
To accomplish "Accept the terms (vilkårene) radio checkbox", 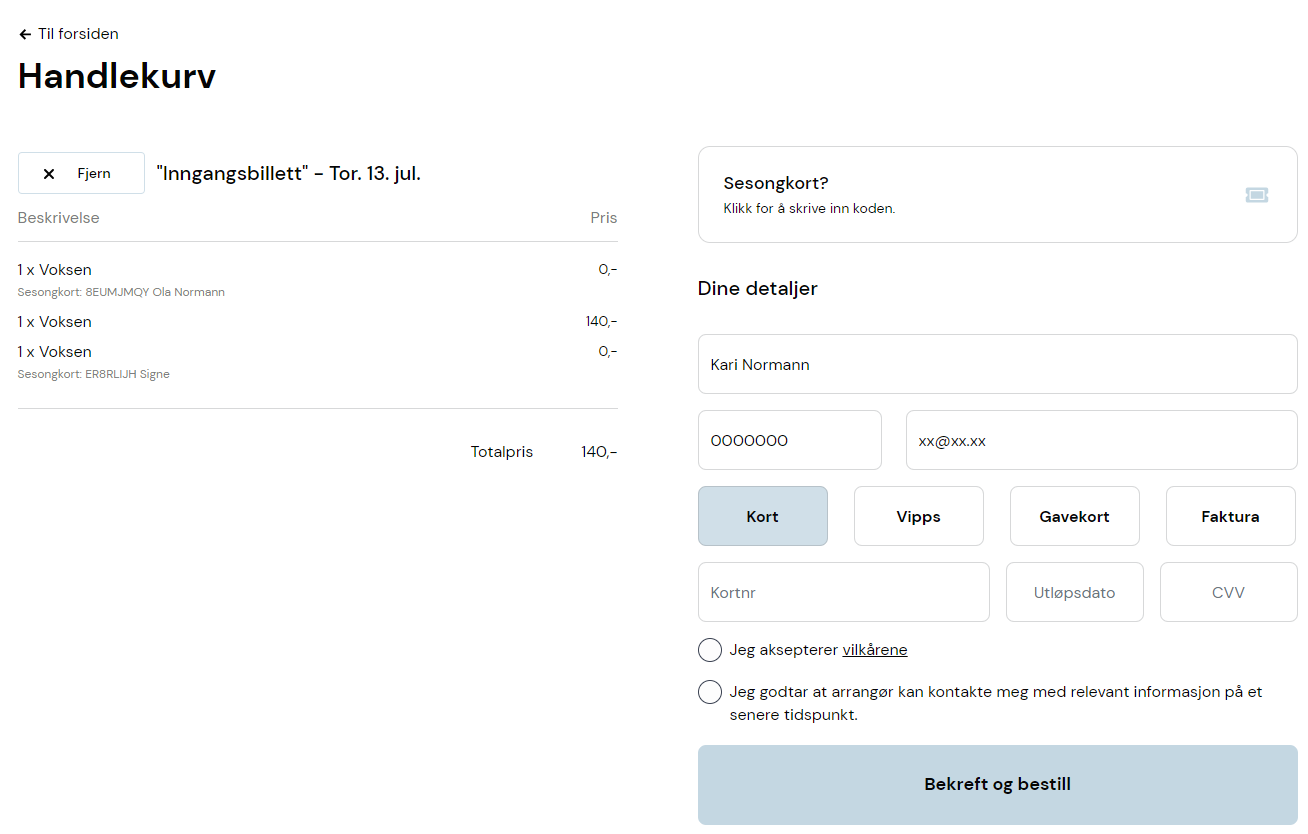I will point(710,650).
